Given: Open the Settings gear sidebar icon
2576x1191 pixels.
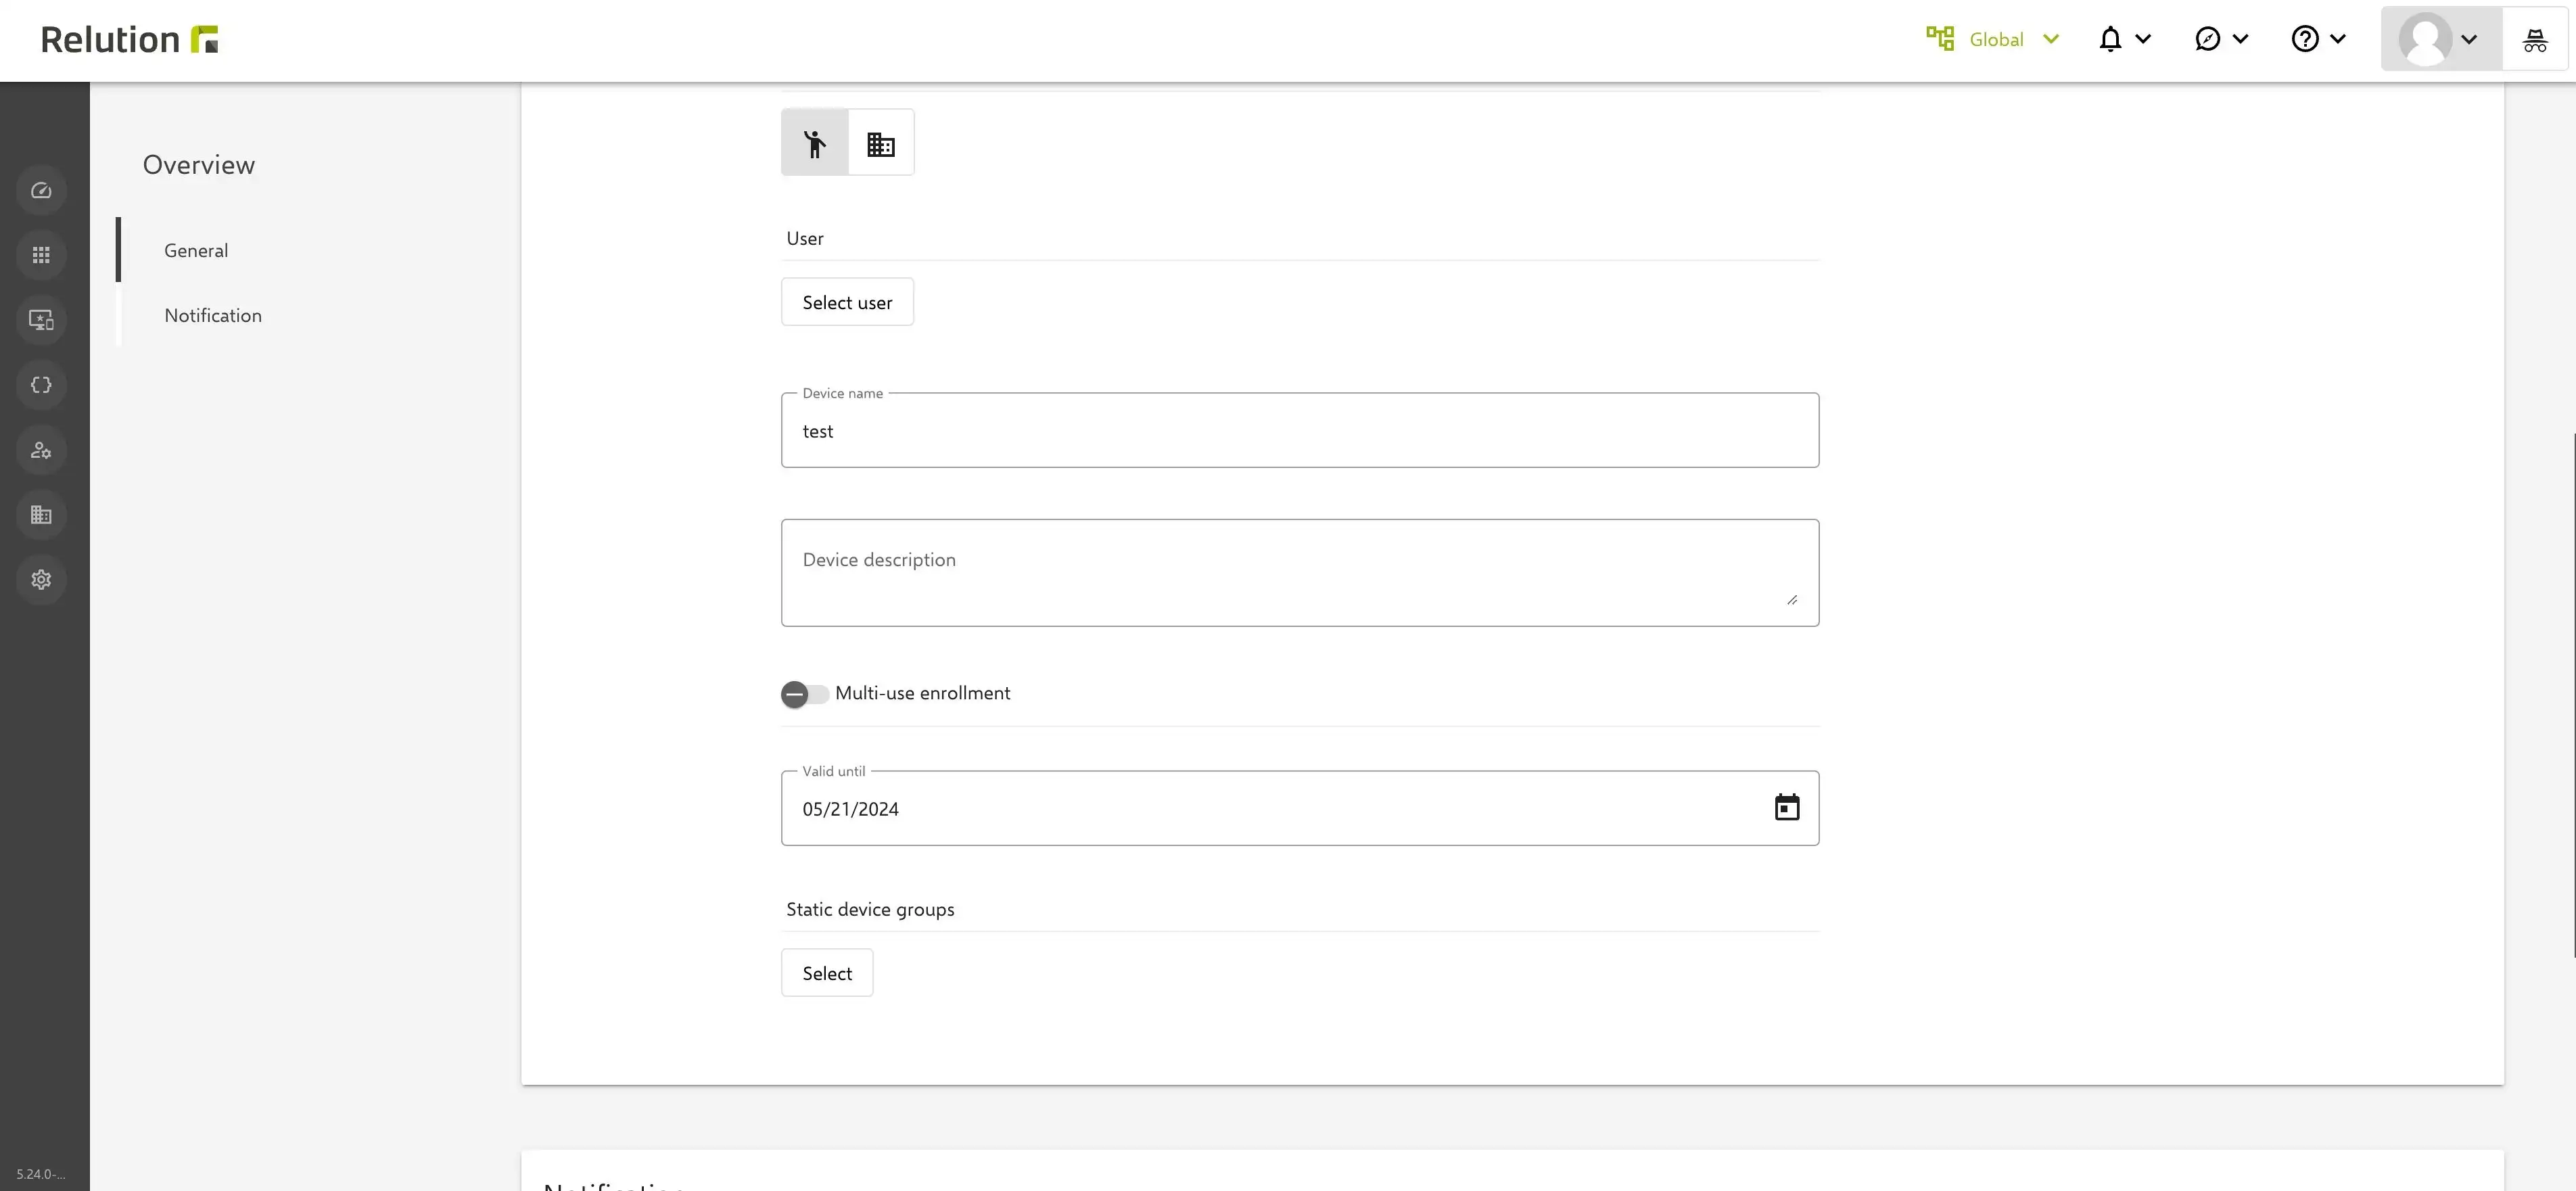Looking at the screenshot, I should click(x=41, y=580).
